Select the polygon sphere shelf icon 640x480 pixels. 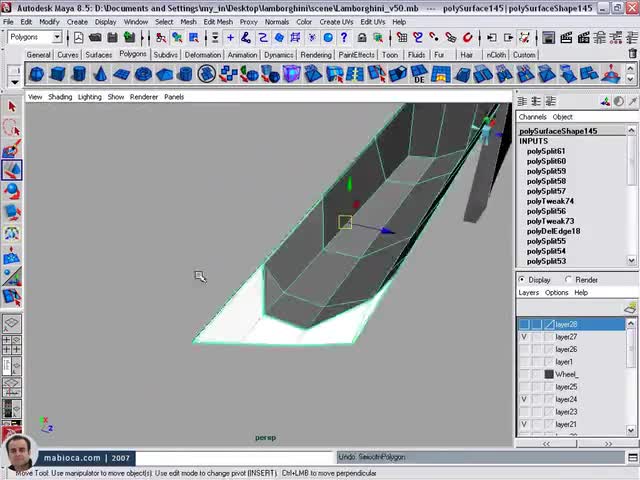37,74
